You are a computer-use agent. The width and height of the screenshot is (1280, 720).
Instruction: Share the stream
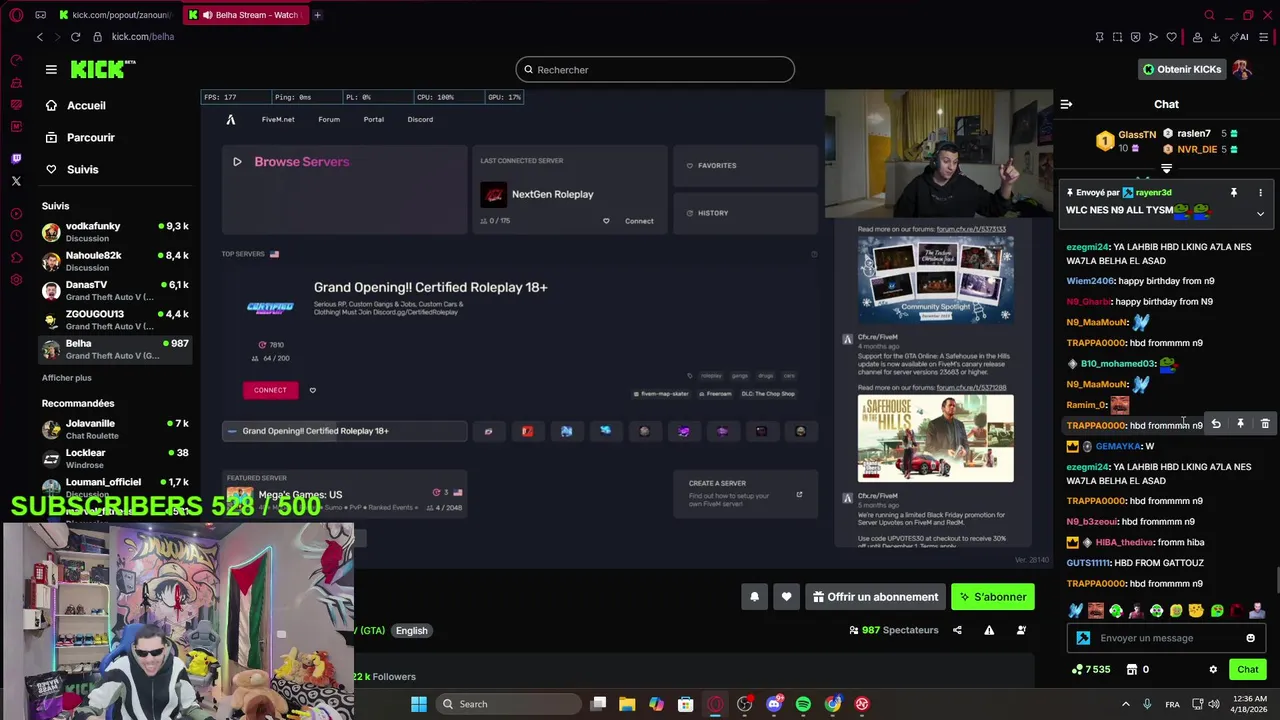point(957,630)
